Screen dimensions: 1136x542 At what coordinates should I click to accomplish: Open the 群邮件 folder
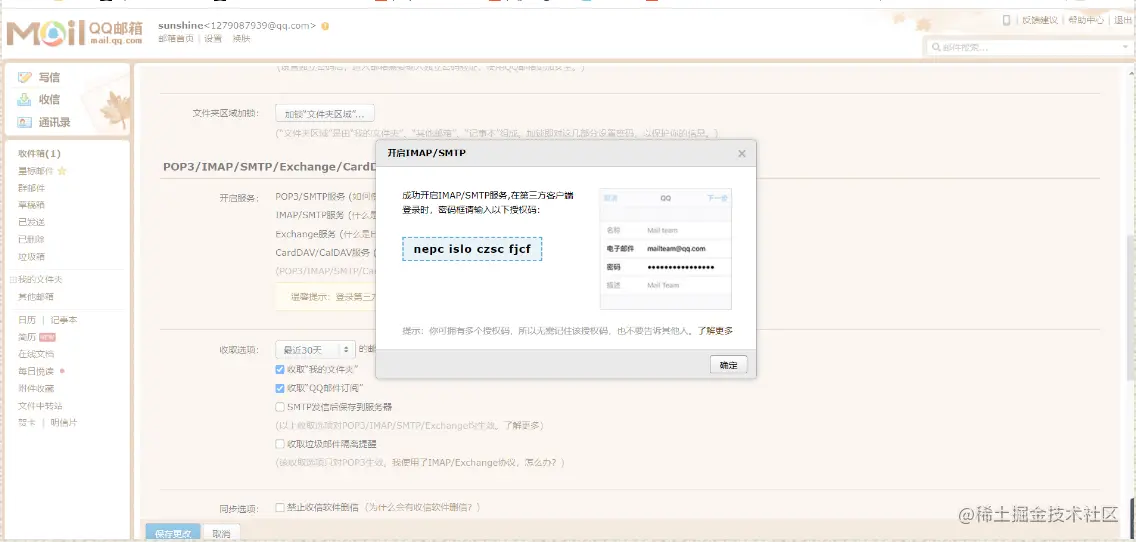(32, 188)
